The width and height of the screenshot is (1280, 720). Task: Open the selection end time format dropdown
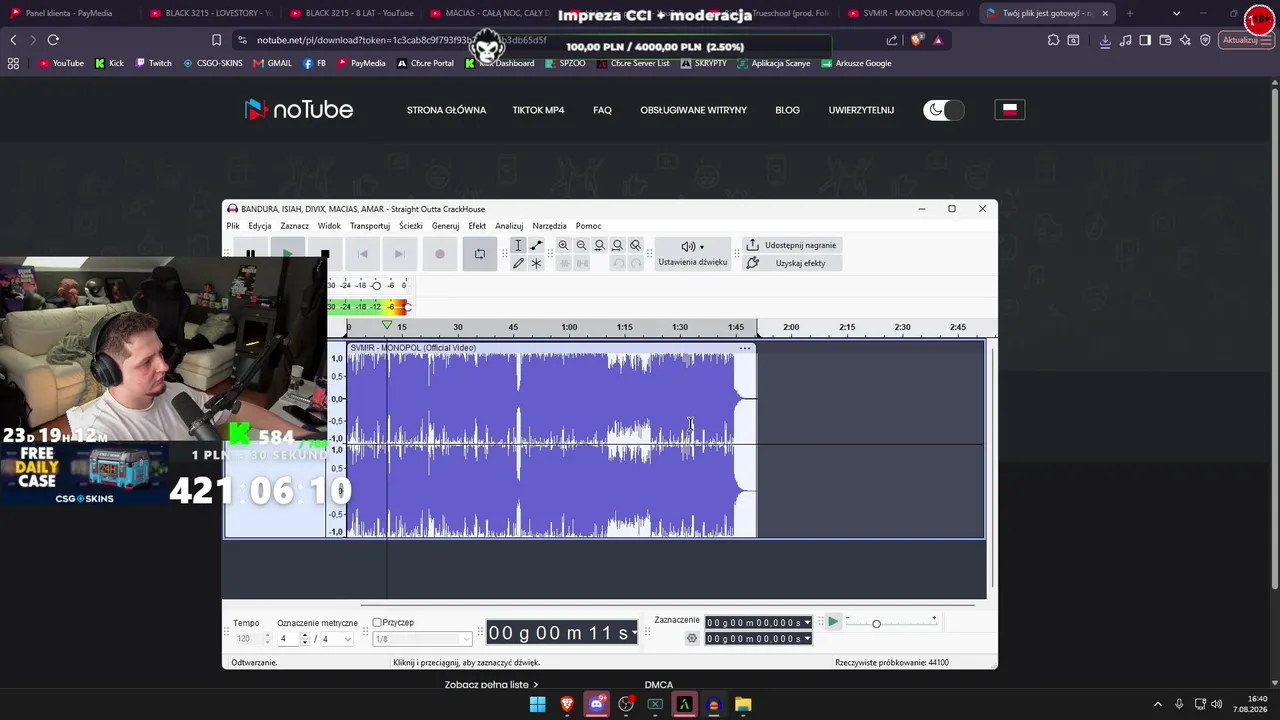click(x=807, y=639)
